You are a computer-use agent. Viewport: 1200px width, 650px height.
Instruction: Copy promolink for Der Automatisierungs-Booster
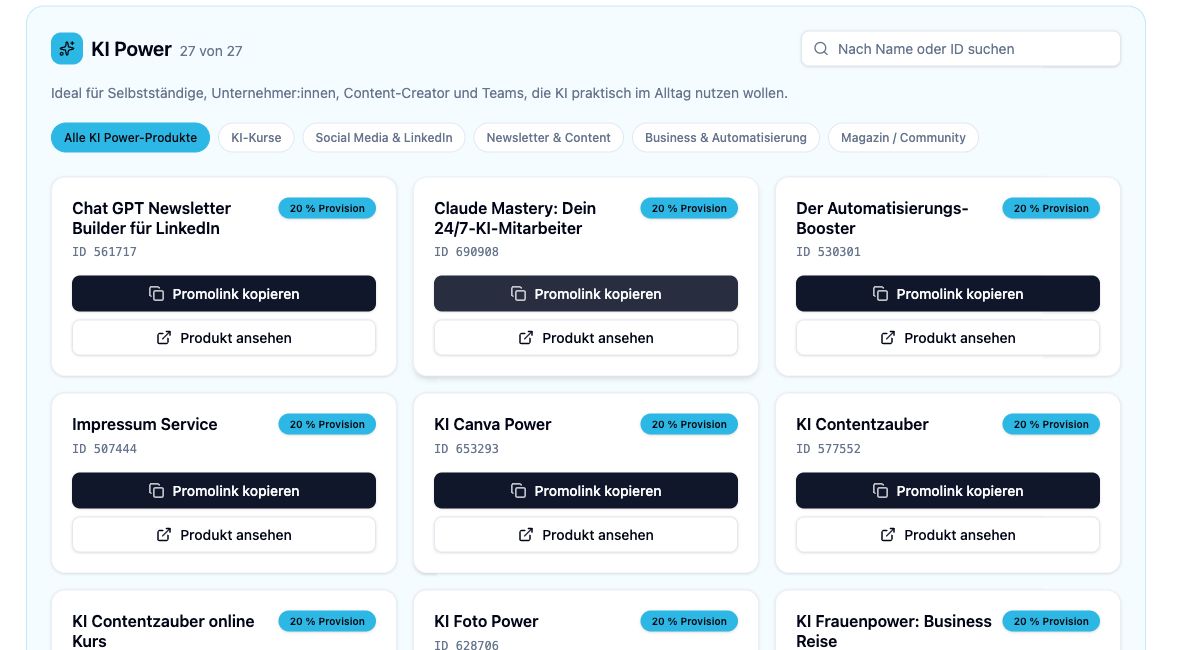coord(948,294)
